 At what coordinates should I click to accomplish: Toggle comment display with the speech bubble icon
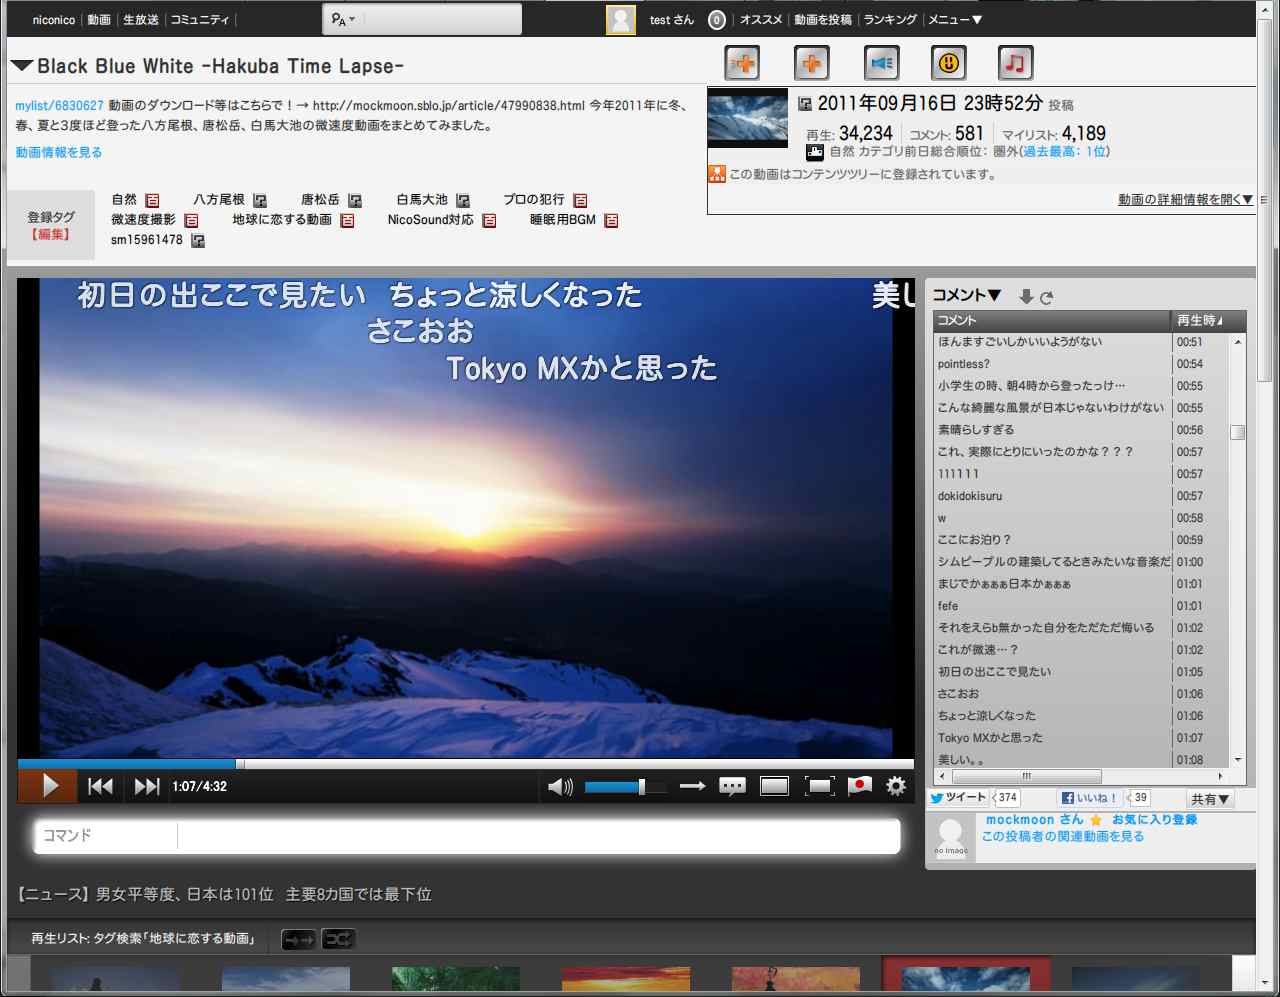[732, 786]
